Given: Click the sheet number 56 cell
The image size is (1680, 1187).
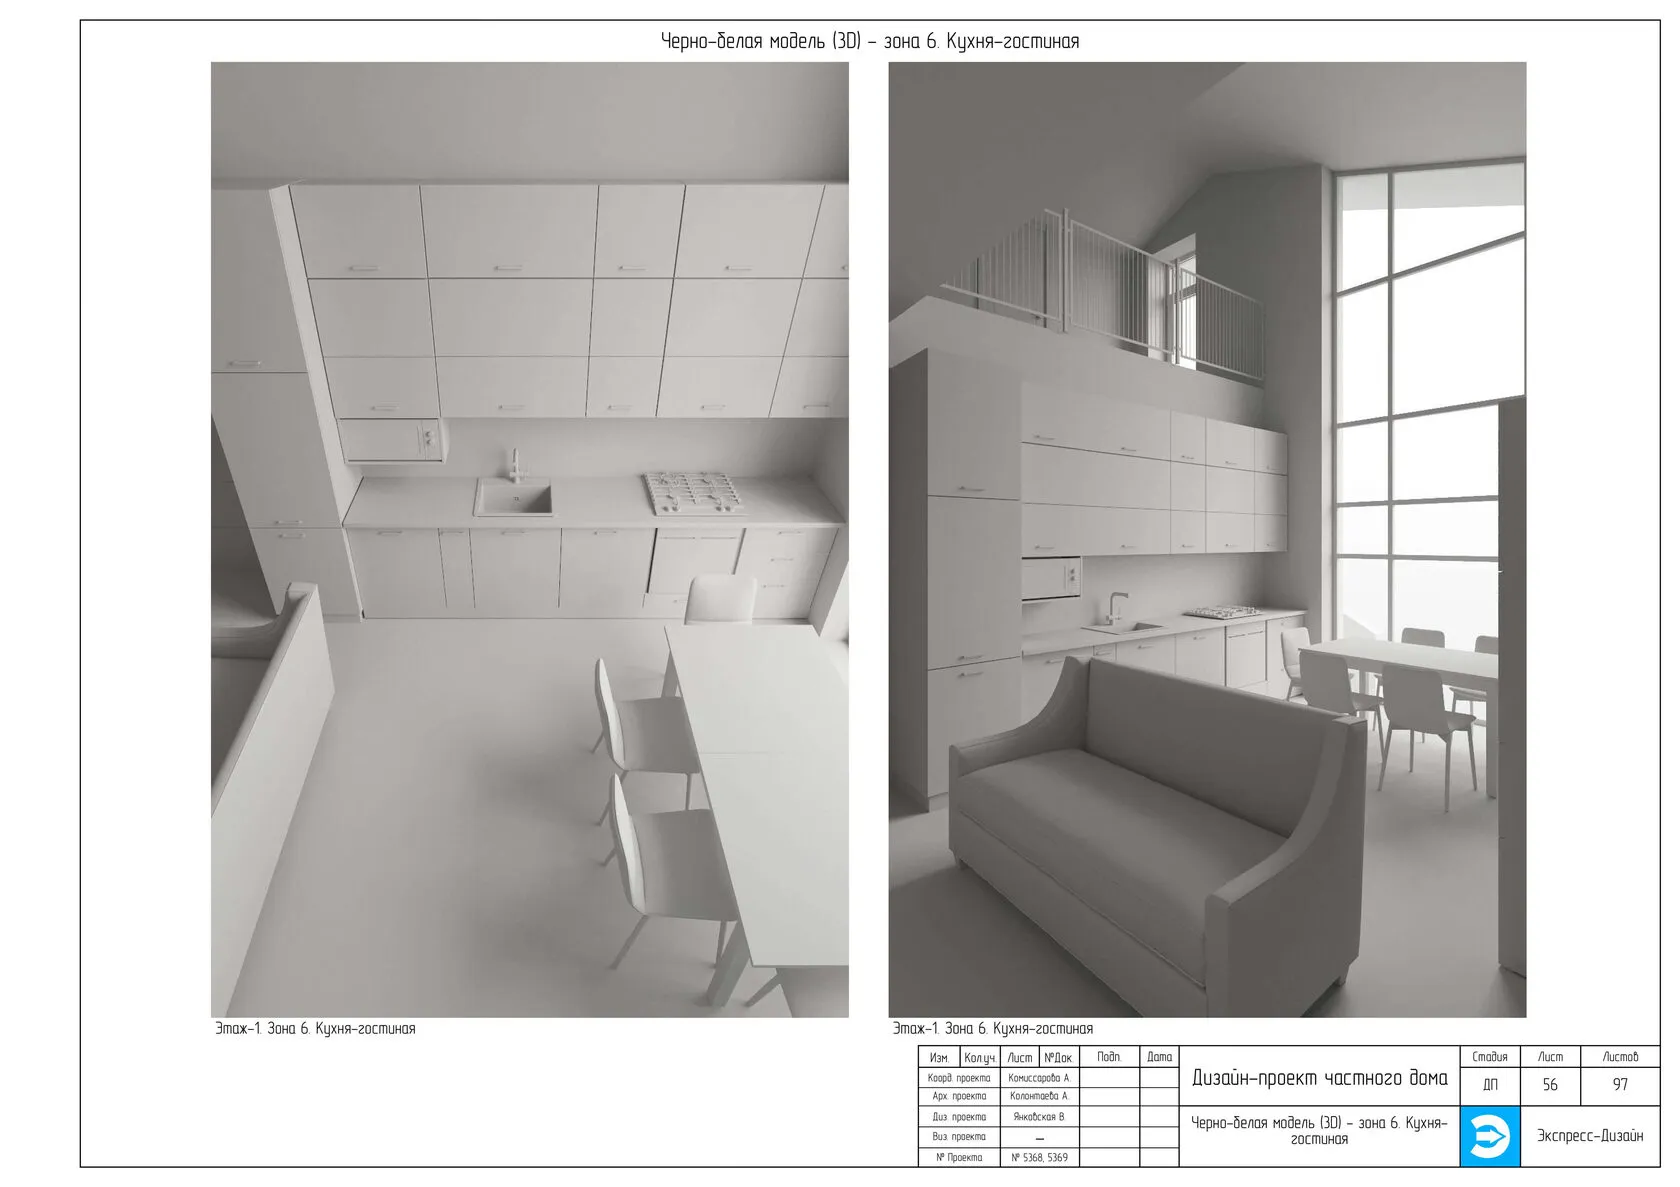Looking at the screenshot, I should coord(1549,1084).
